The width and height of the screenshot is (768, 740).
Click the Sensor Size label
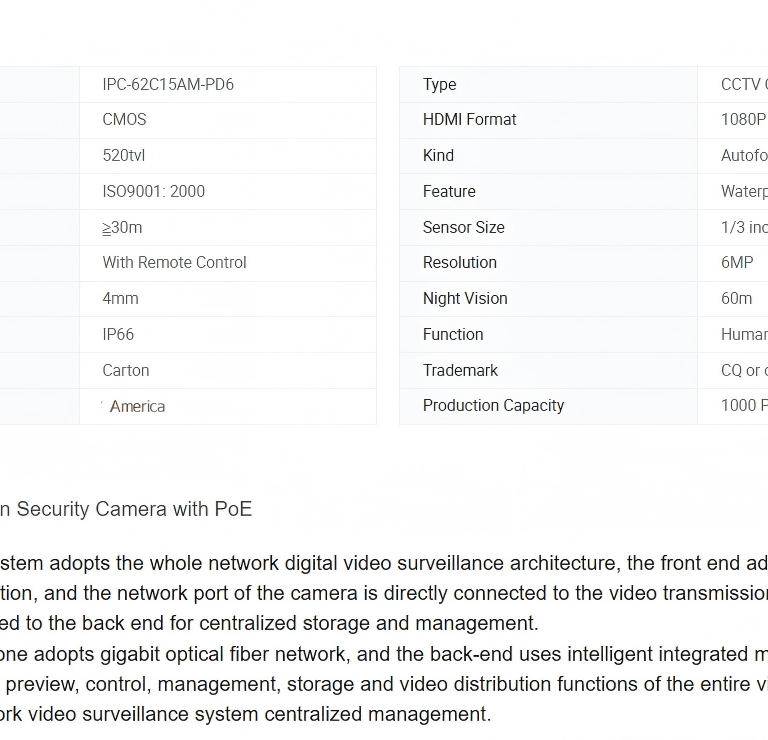pyautogui.click(x=463, y=228)
